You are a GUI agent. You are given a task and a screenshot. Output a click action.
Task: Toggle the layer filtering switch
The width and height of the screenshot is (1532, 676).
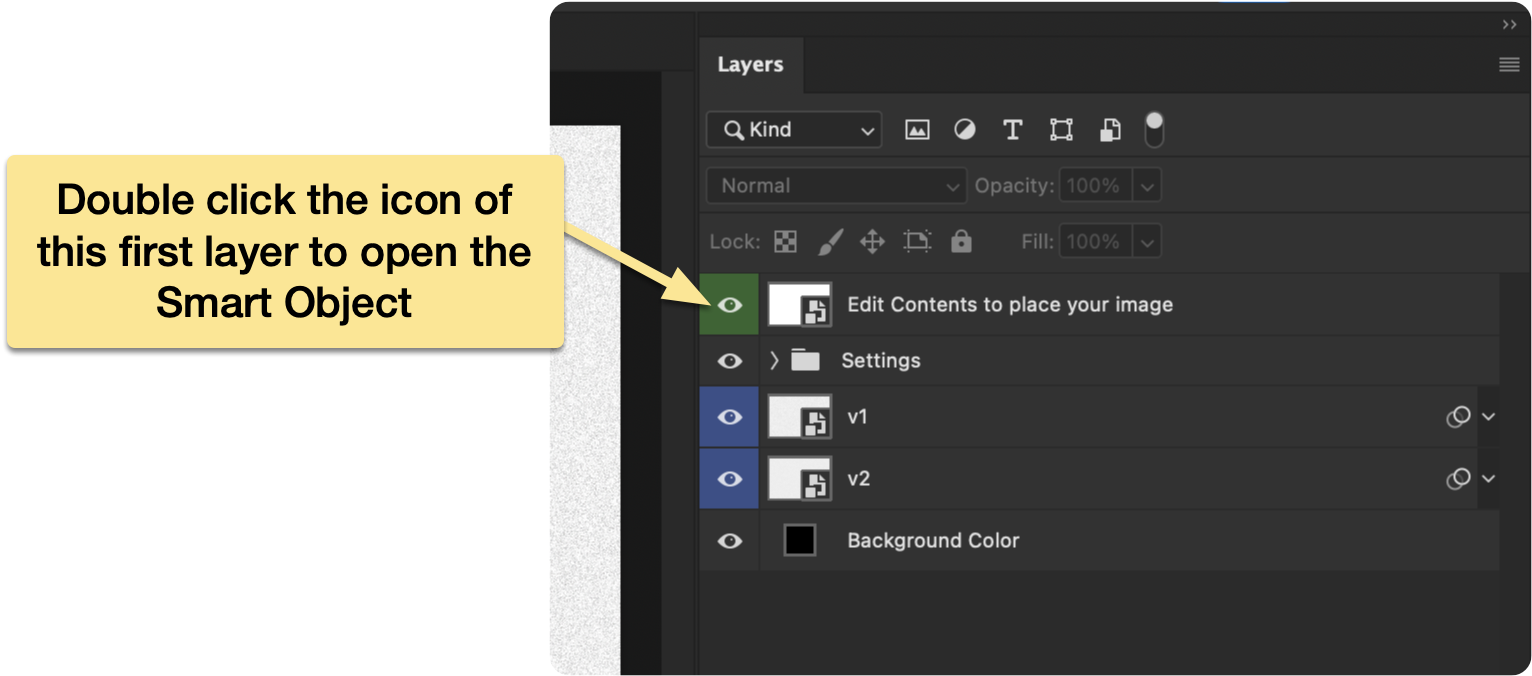(x=1154, y=130)
